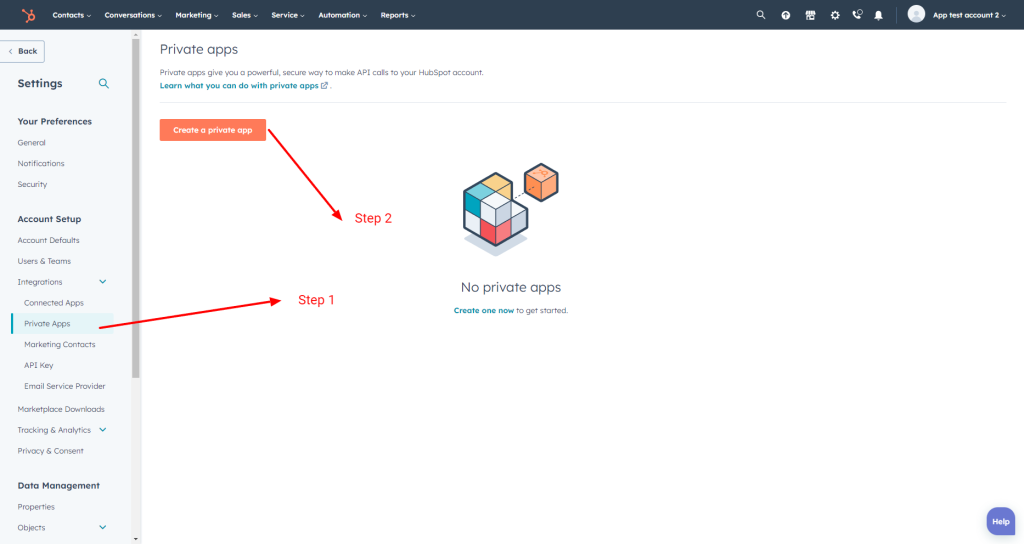This screenshot has height=544, width=1024.
Task: Click the HubSpot sprocket logo
Action: tap(28, 15)
